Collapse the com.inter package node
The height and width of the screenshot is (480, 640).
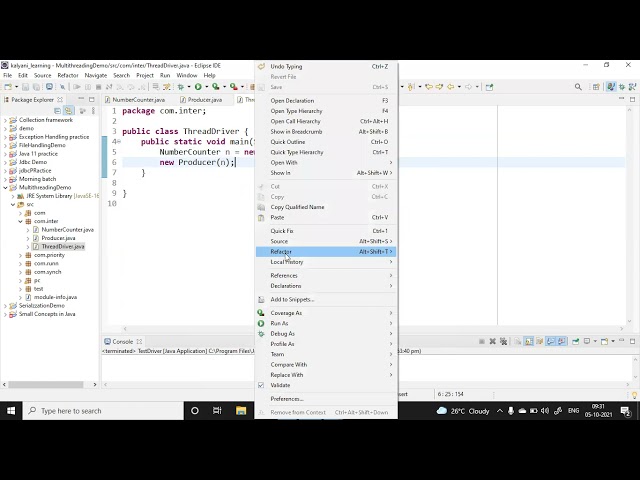click(20, 221)
